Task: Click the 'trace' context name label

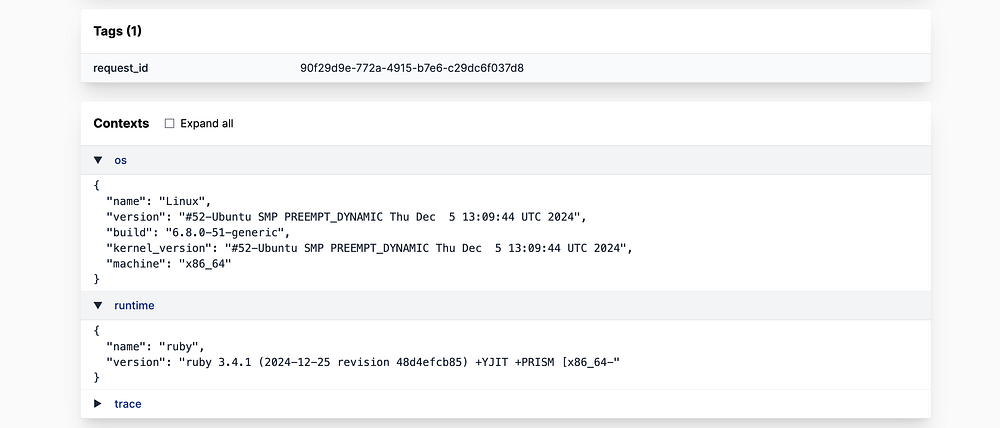Action: tap(128, 404)
